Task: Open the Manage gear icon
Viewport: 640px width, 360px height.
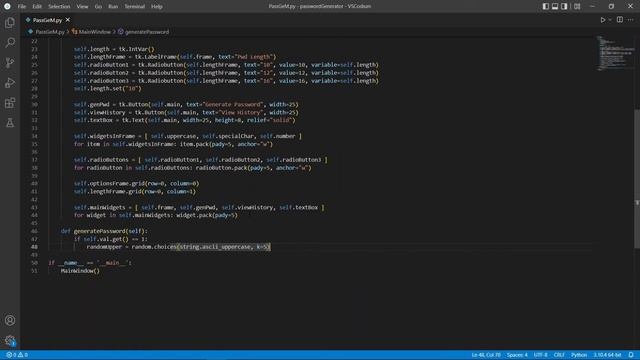Action: point(10,340)
